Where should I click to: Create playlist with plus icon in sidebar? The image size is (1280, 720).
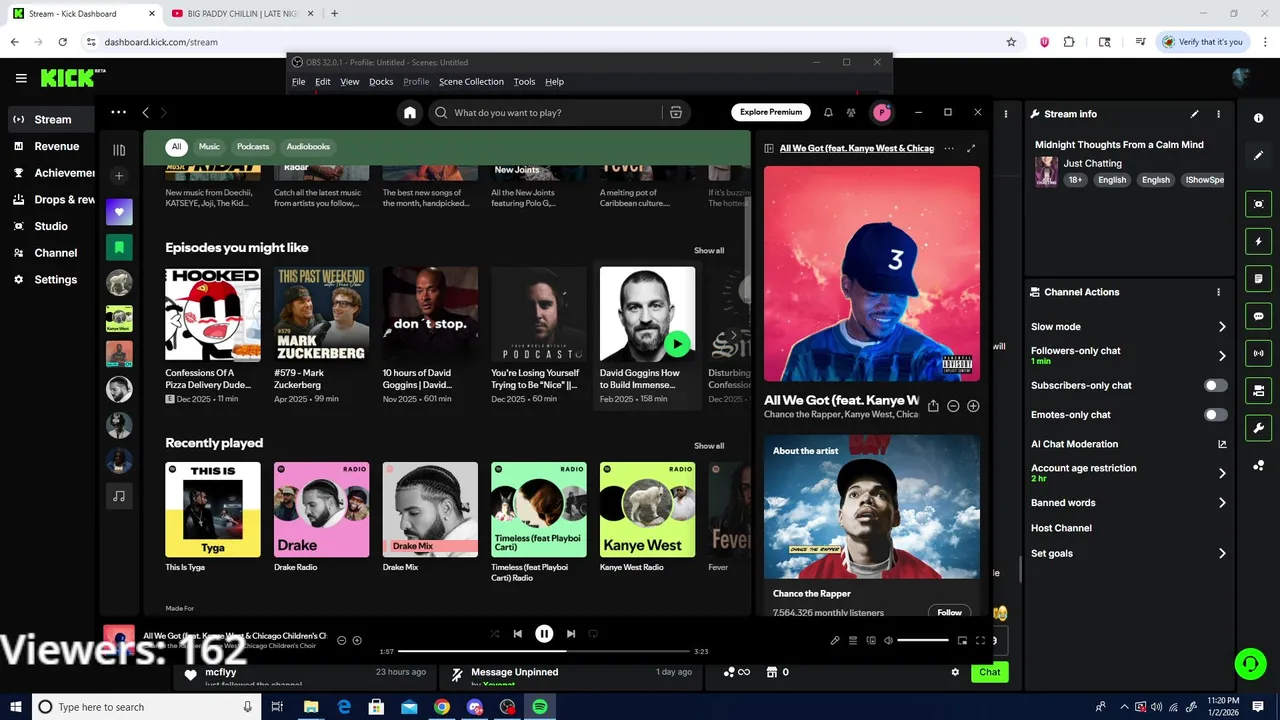119,176
